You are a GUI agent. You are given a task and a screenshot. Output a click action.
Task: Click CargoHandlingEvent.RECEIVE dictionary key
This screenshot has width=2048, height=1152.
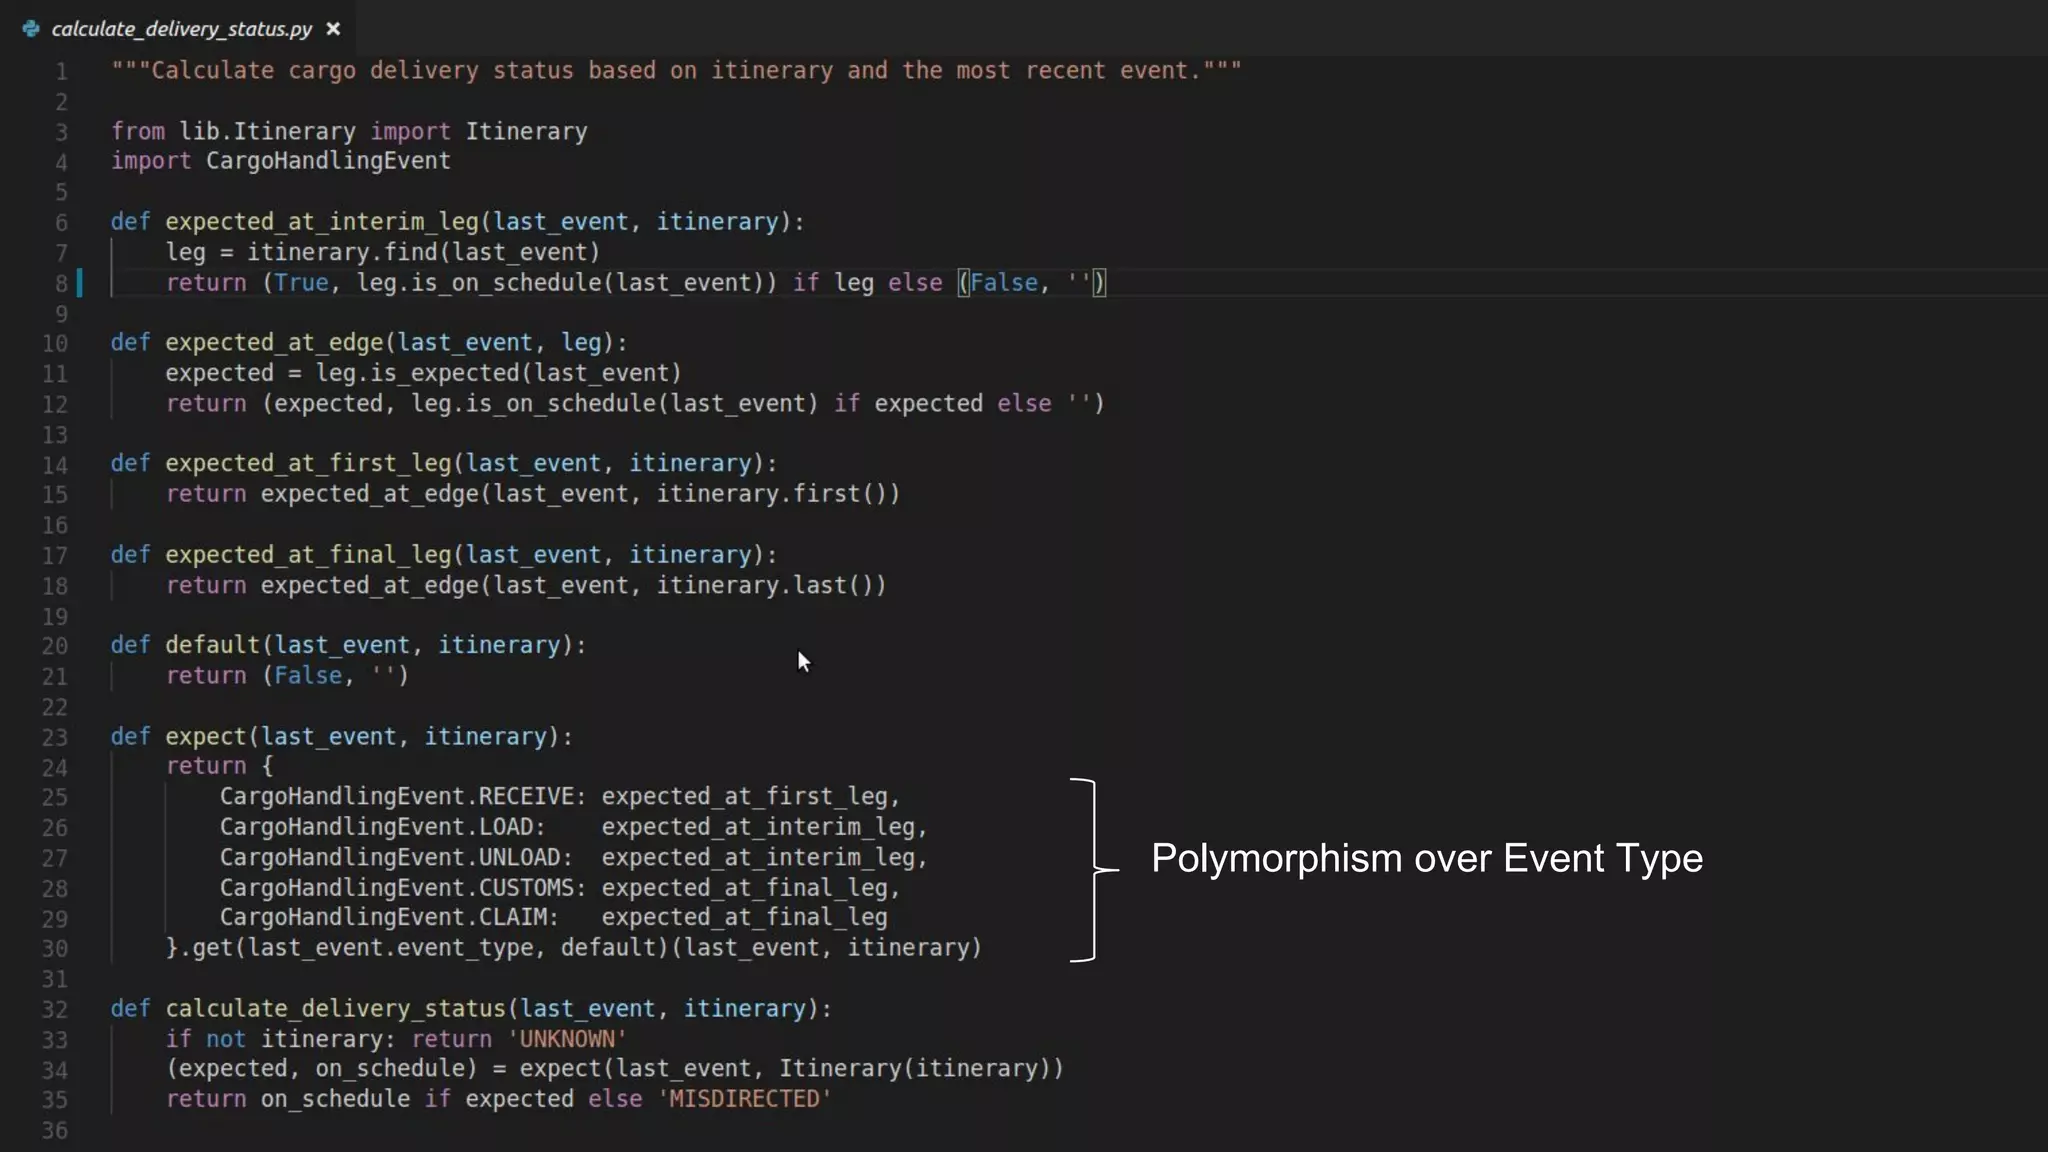click(397, 797)
